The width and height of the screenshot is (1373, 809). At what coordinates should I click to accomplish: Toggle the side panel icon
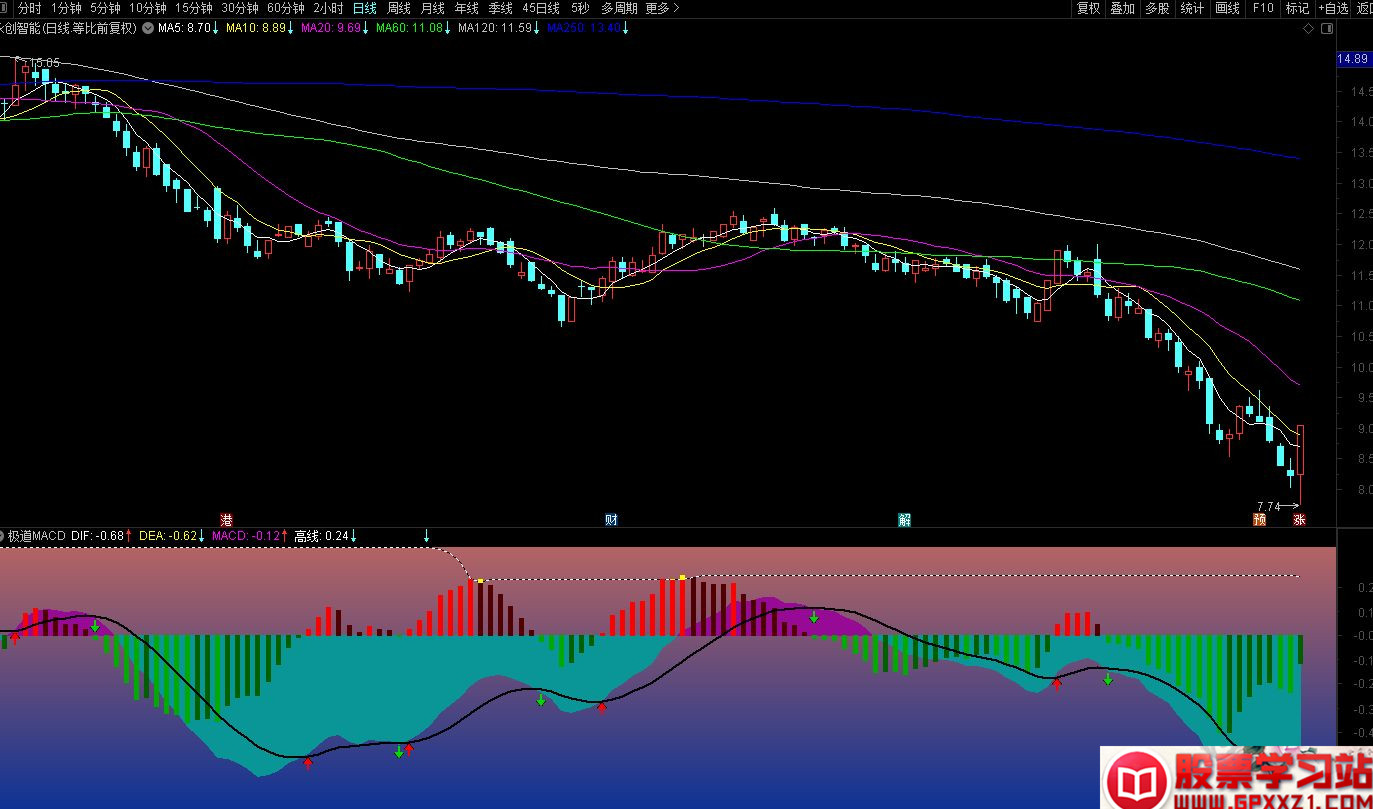1326,29
